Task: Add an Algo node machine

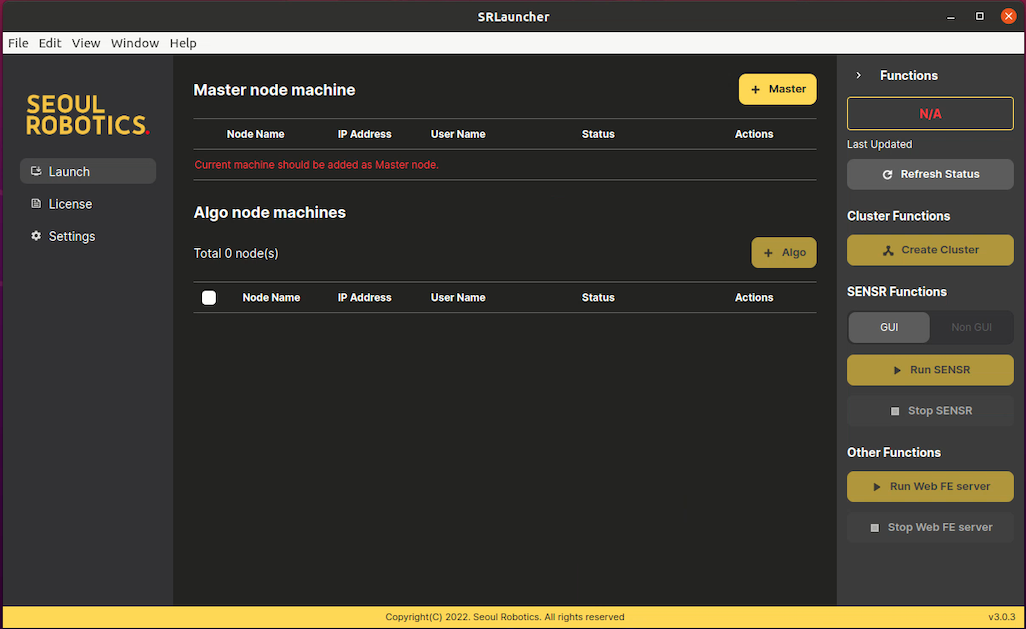Action: pyautogui.click(x=783, y=252)
